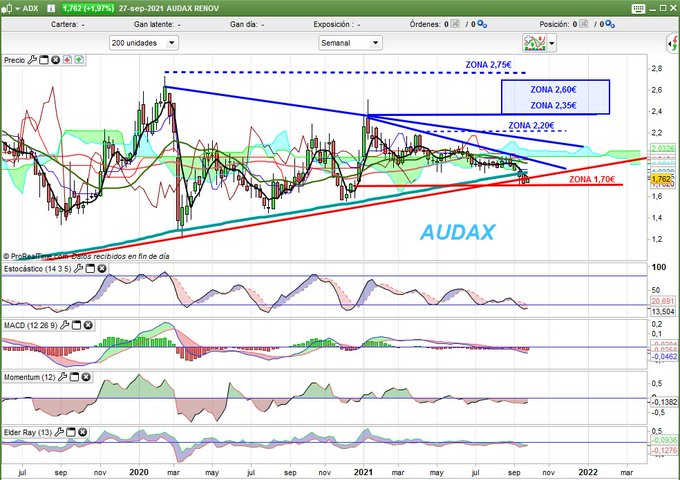The image size is (680, 480).
Task: Click the 2021 marker on time axis
Action: point(363,472)
